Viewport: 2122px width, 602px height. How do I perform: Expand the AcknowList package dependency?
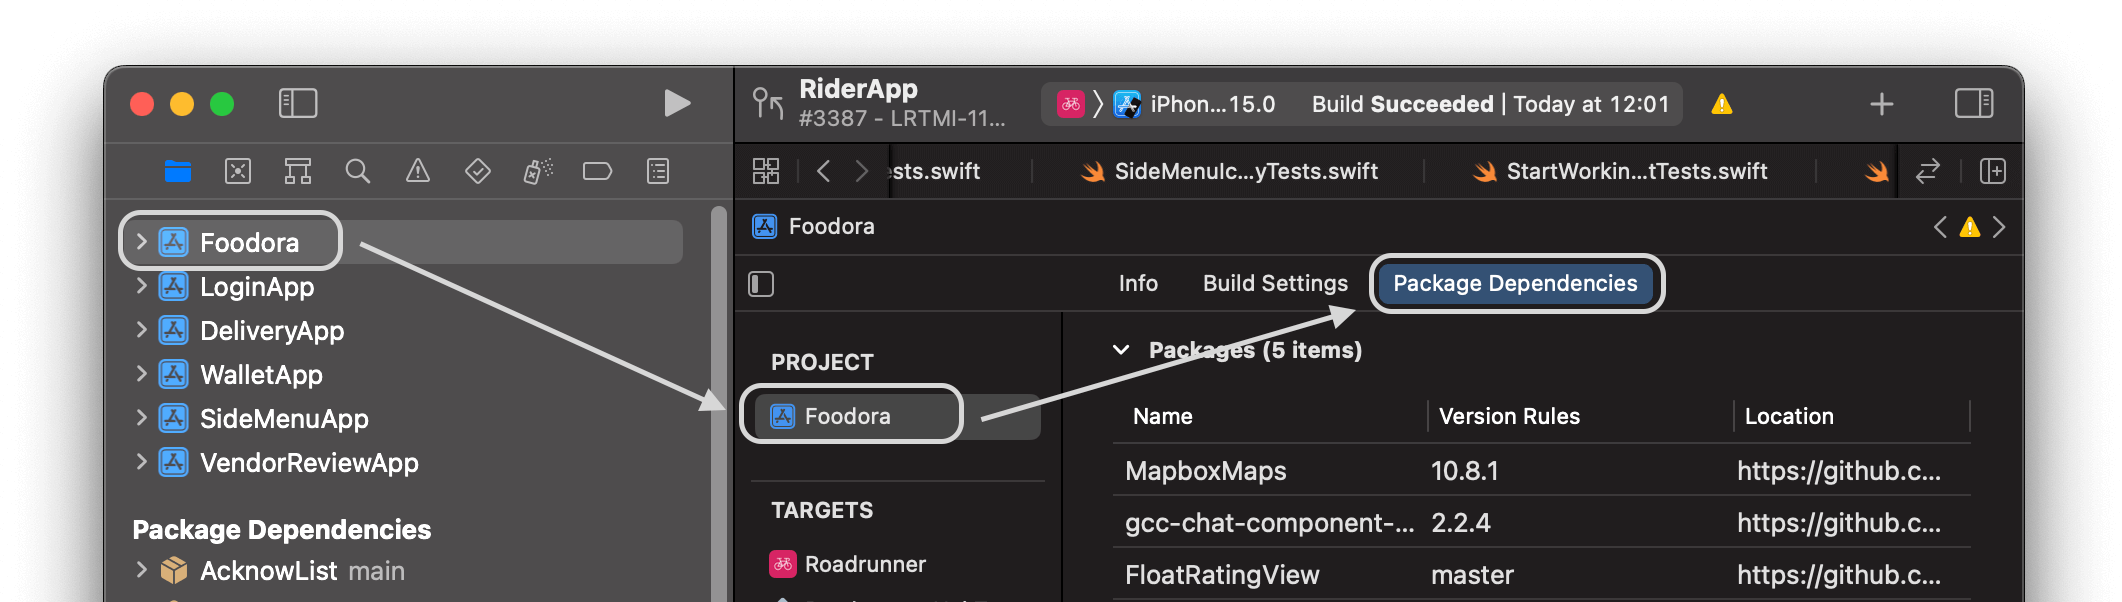(141, 570)
